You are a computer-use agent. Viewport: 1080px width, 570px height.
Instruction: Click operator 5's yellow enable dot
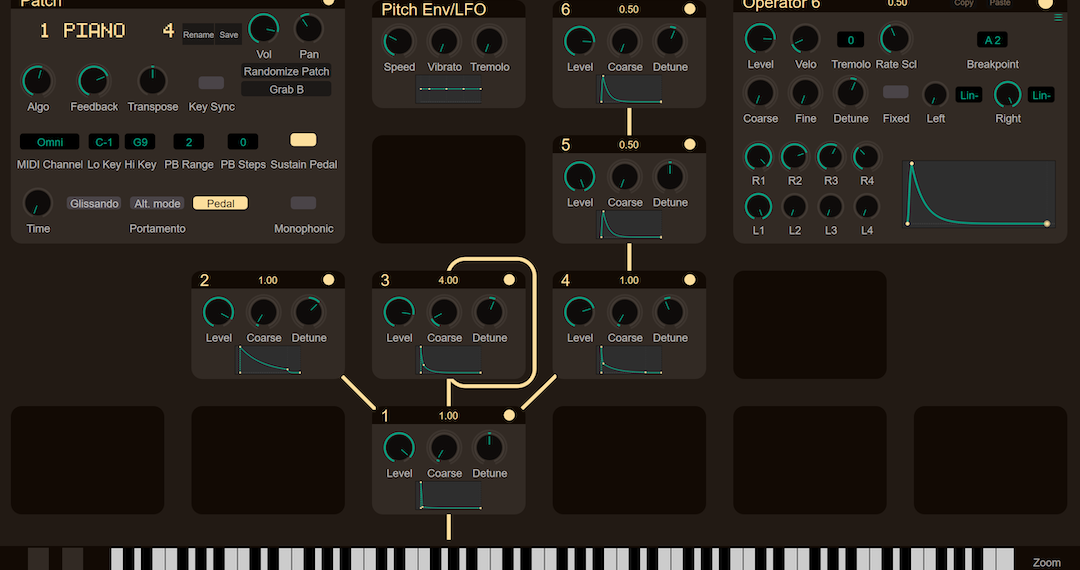pyautogui.click(x=689, y=145)
